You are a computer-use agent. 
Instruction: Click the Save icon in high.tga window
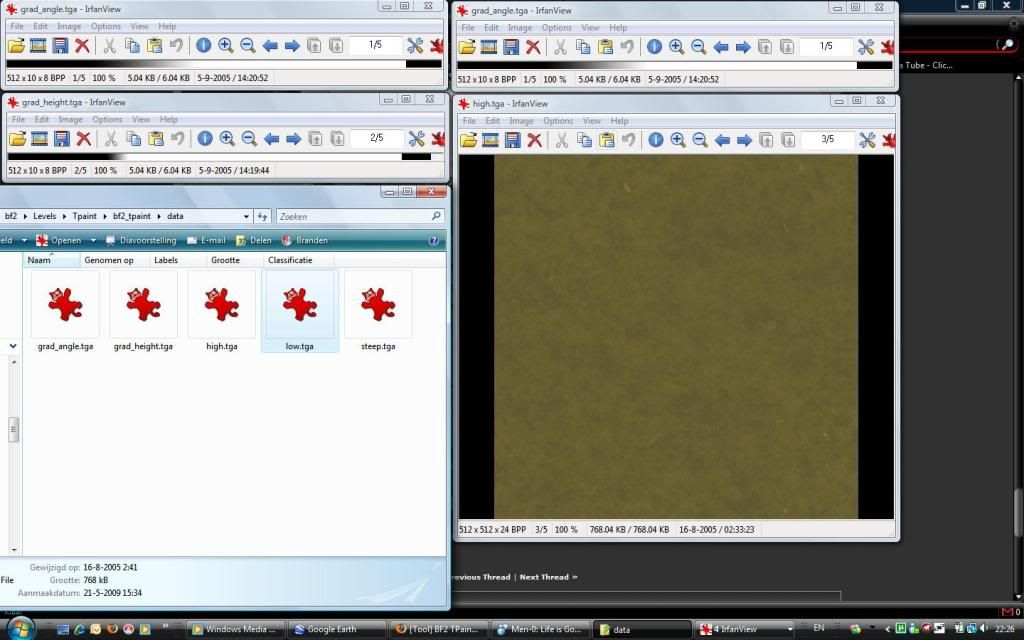[512, 140]
